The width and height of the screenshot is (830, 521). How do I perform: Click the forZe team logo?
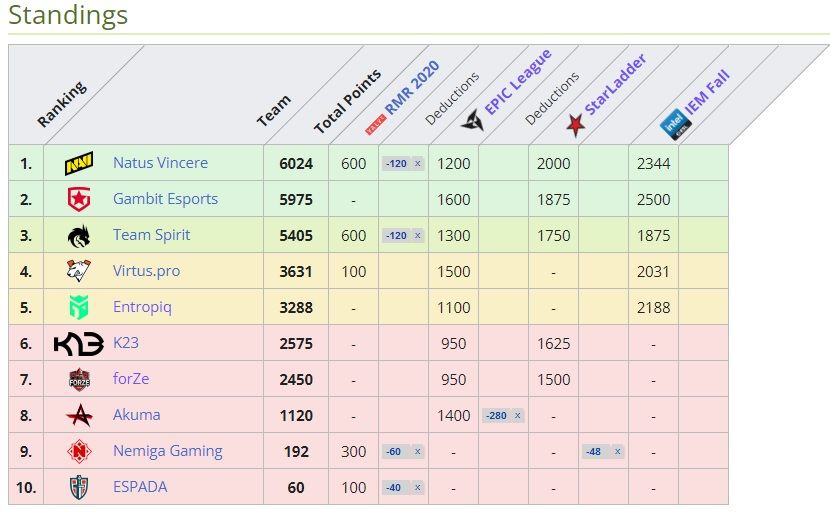click(x=79, y=380)
